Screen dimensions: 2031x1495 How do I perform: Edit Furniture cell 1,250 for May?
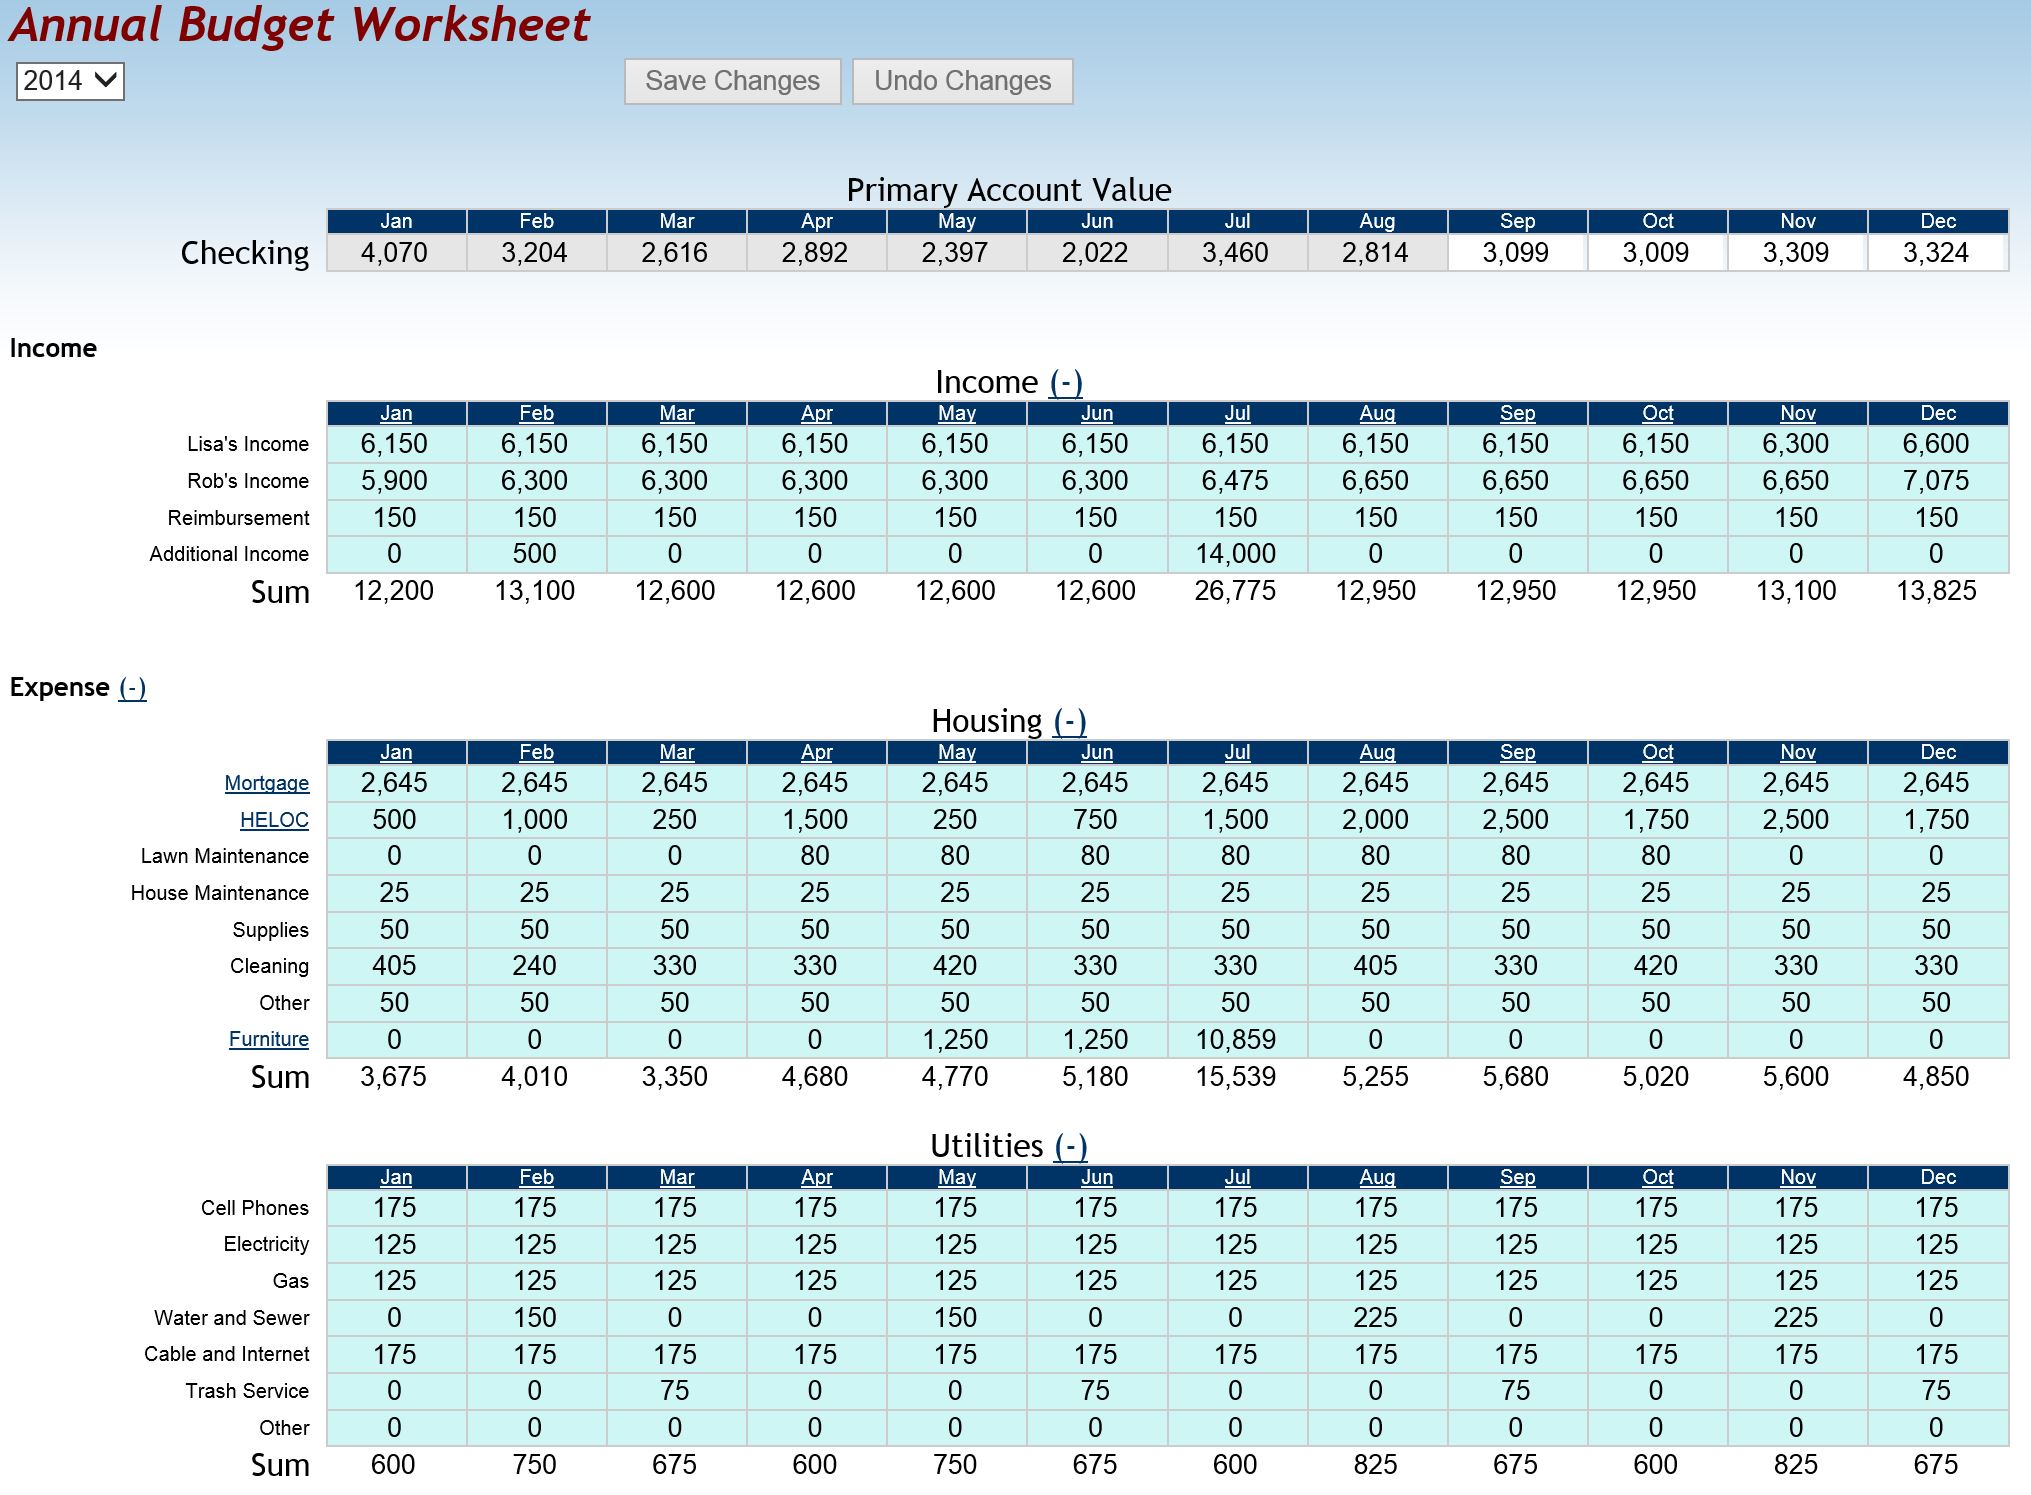point(956,1040)
